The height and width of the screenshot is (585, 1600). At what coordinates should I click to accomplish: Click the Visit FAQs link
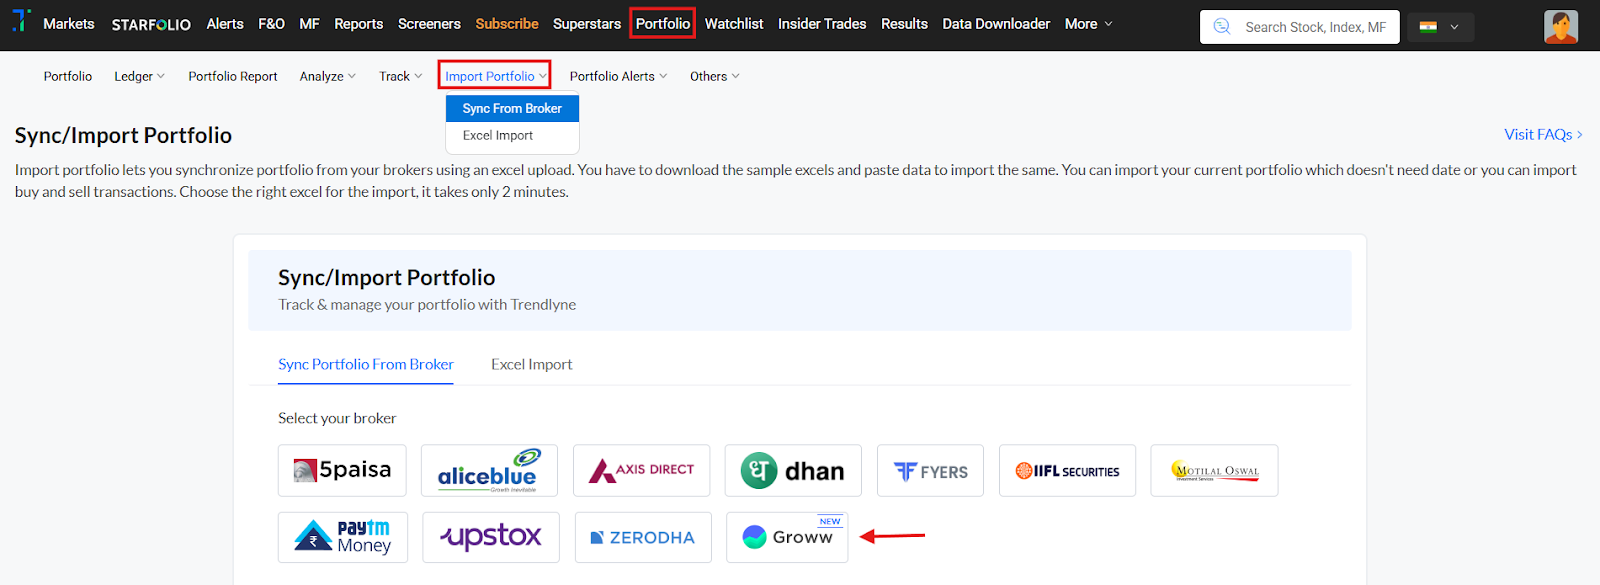tap(1543, 134)
